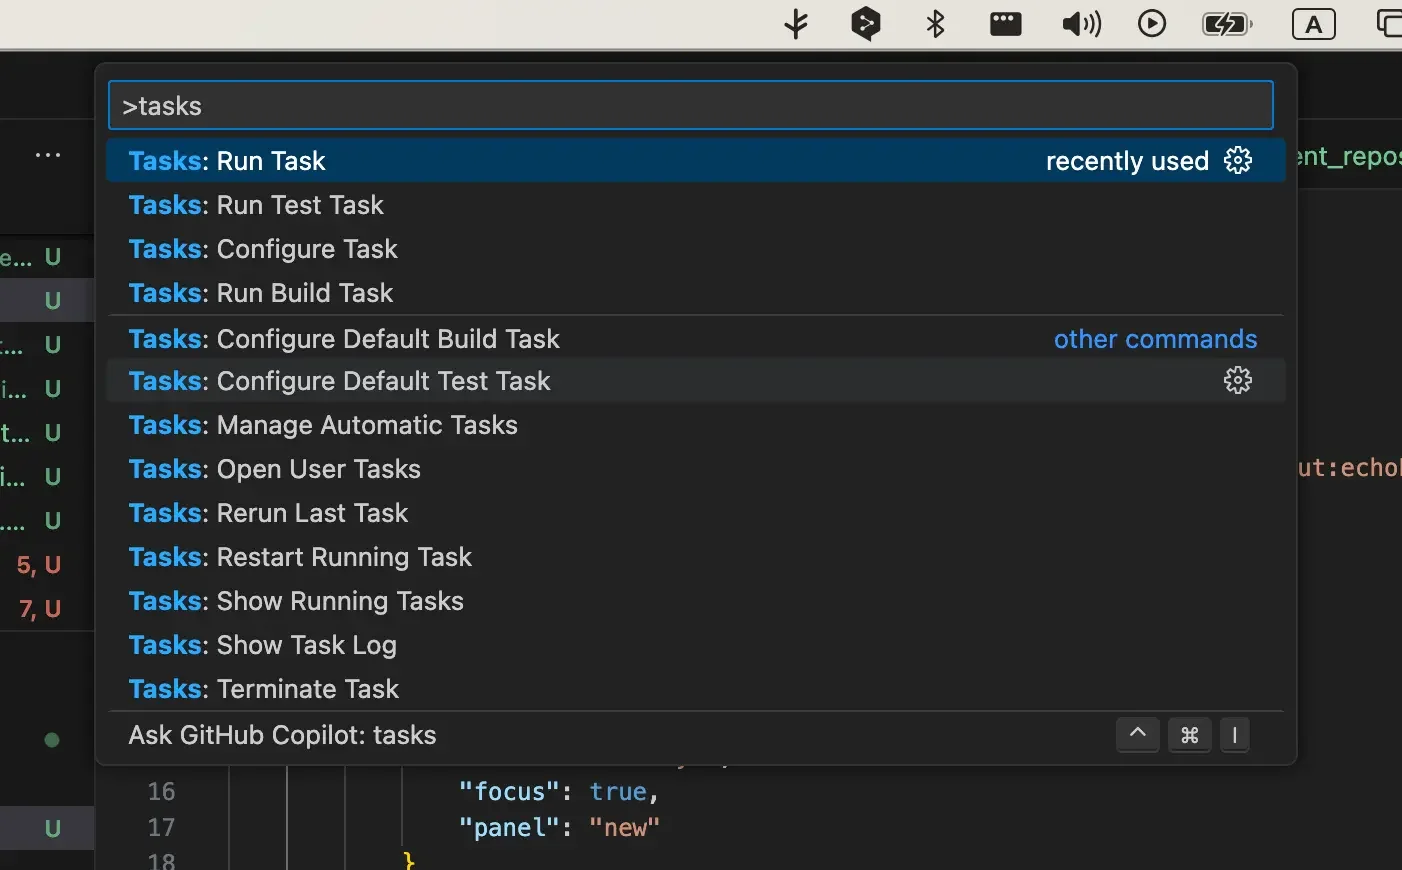
Task: Choose Tasks: Open User Tasks
Action: click(x=695, y=468)
